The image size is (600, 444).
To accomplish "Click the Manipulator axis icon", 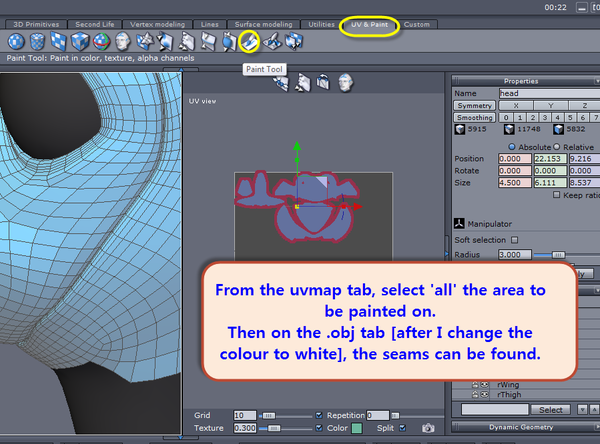I will click(x=459, y=223).
